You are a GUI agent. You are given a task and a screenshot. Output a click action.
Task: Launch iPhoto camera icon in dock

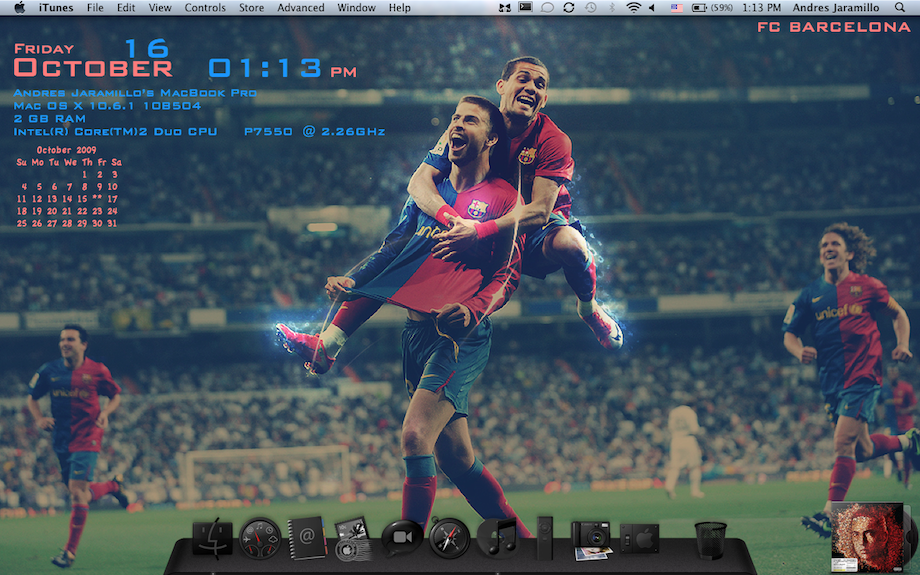coord(591,540)
